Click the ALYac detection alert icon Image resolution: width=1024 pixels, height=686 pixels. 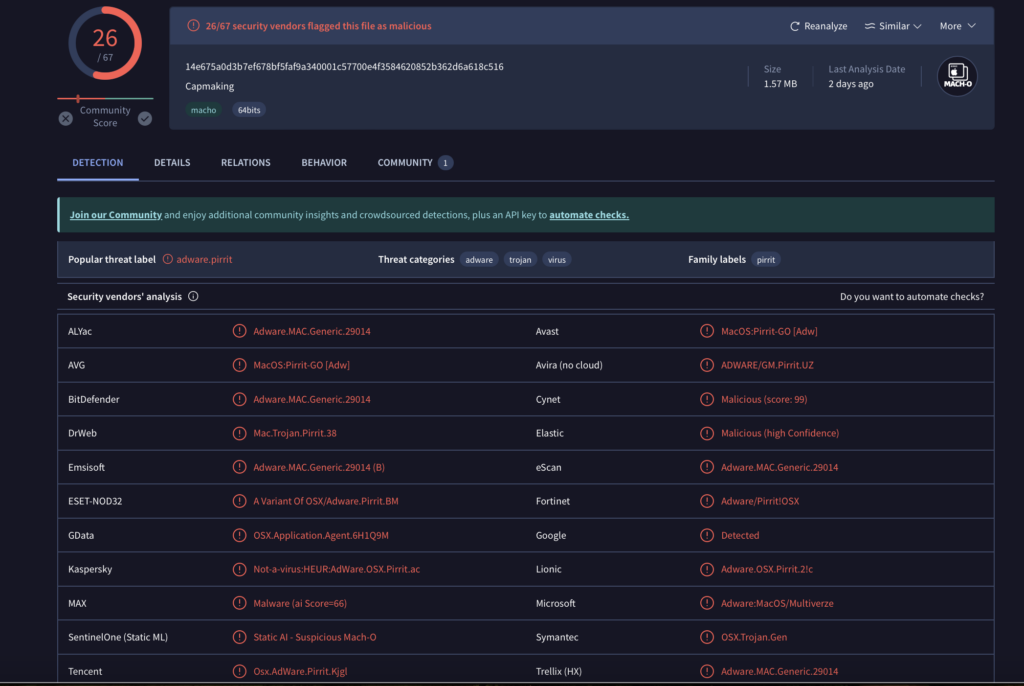(239, 331)
